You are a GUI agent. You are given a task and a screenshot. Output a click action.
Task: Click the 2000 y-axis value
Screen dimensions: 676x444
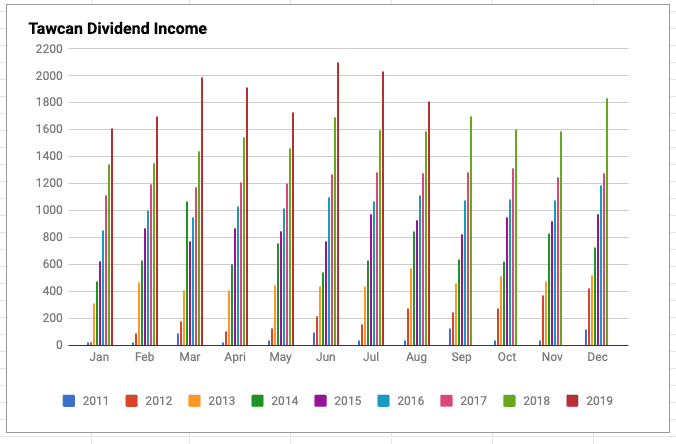point(49,76)
